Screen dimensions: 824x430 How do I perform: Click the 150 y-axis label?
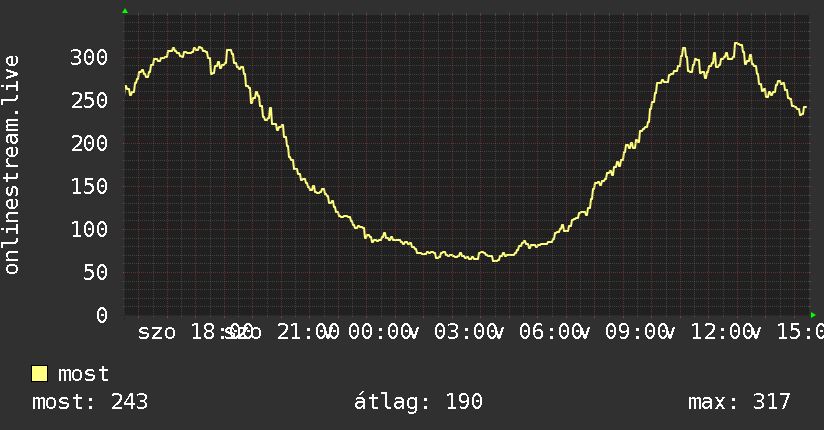tap(89, 186)
